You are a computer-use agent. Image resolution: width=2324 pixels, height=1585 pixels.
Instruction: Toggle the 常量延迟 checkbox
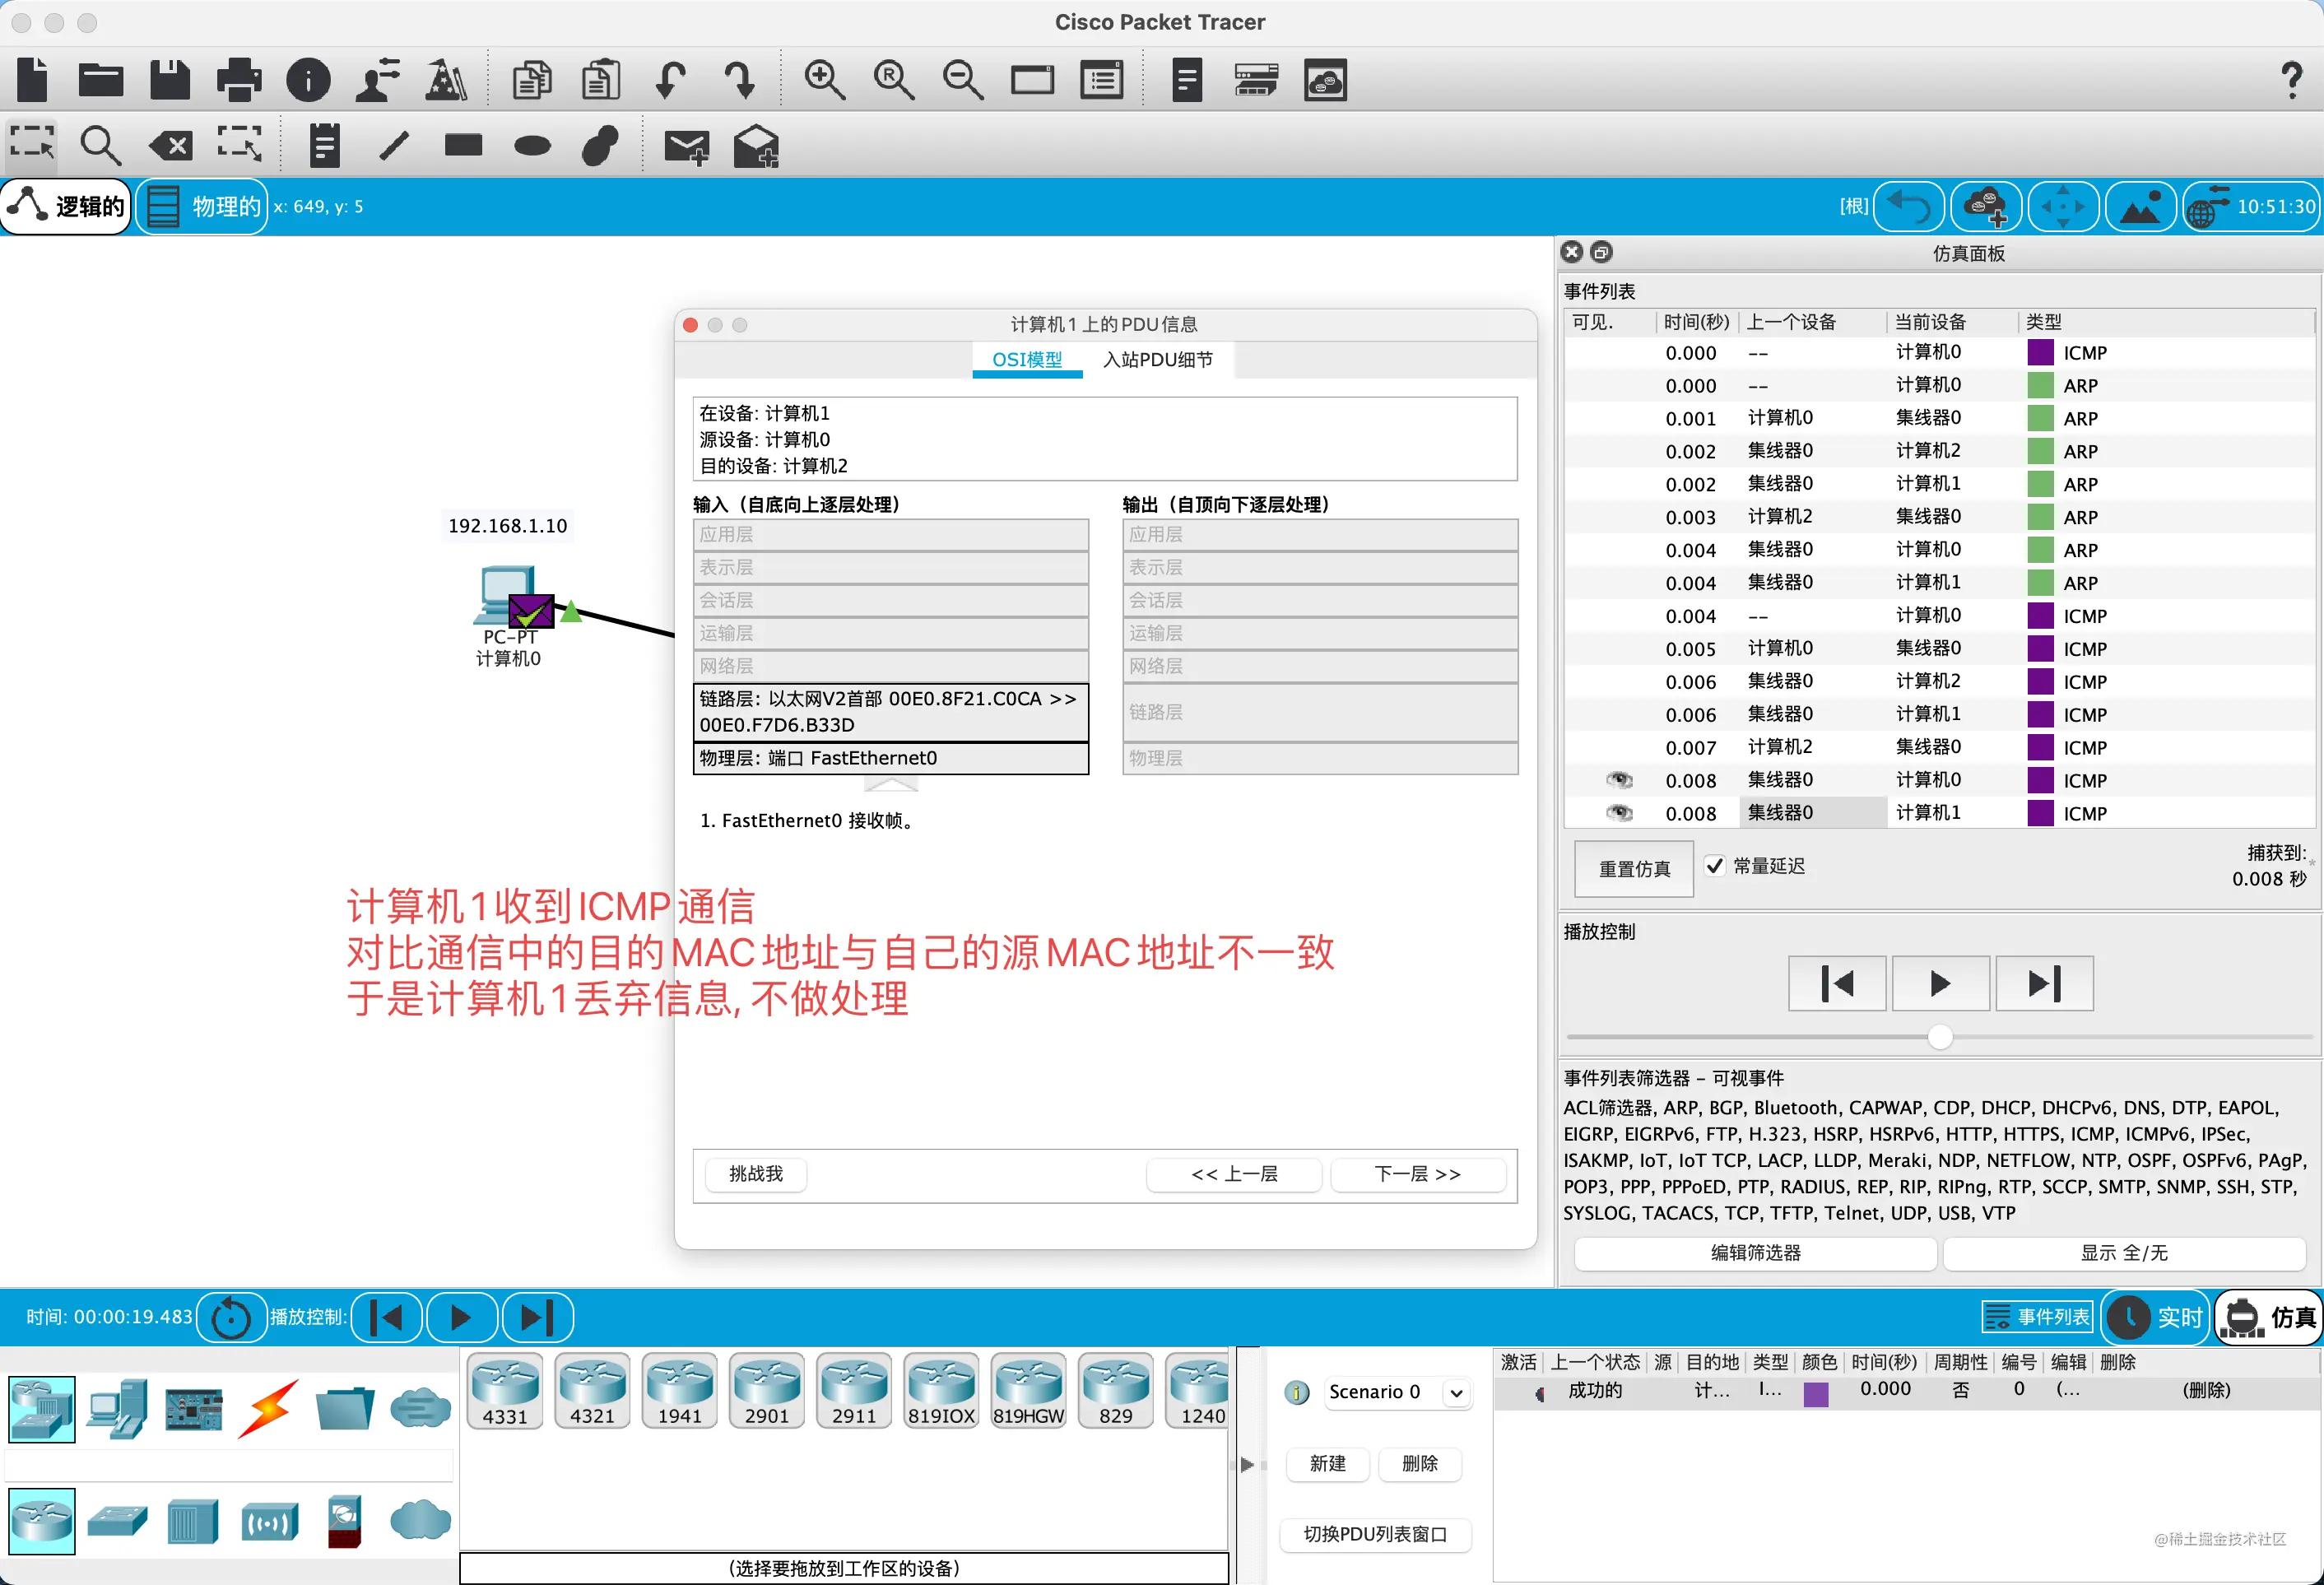1714,866
